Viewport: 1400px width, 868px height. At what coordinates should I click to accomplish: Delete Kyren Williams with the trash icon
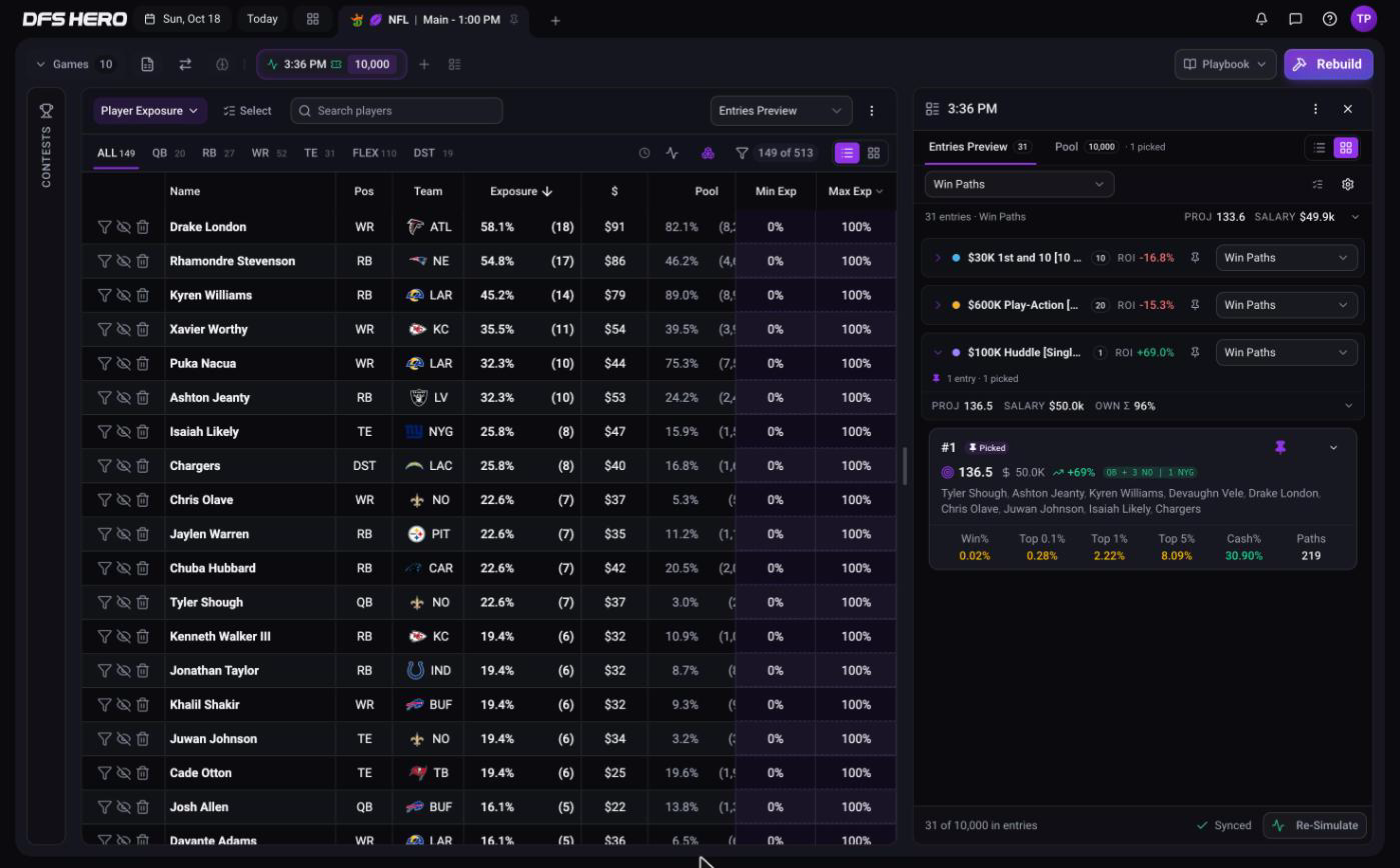pyautogui.click(x=143, y=295)
